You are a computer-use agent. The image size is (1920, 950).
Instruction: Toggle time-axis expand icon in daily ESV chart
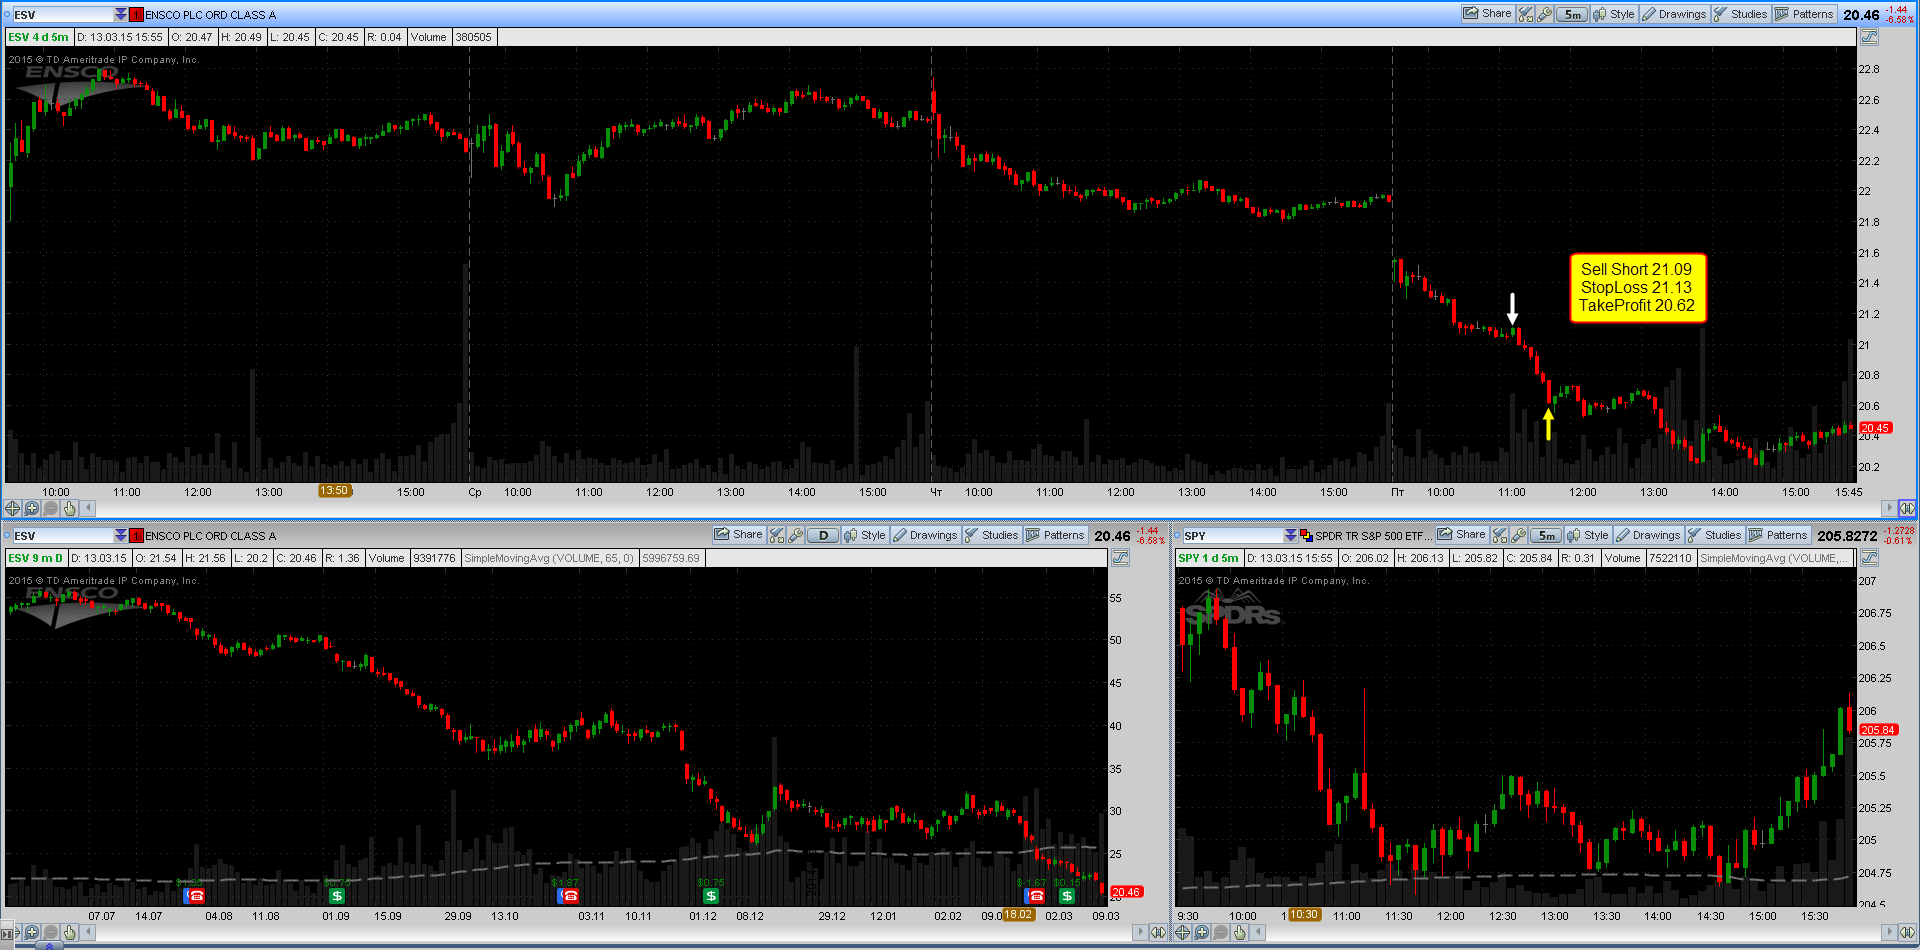(x=1158, y=932)
